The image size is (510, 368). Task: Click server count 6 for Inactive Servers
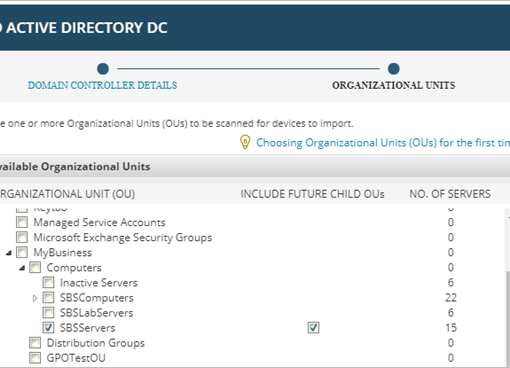(x=451, y=282)
